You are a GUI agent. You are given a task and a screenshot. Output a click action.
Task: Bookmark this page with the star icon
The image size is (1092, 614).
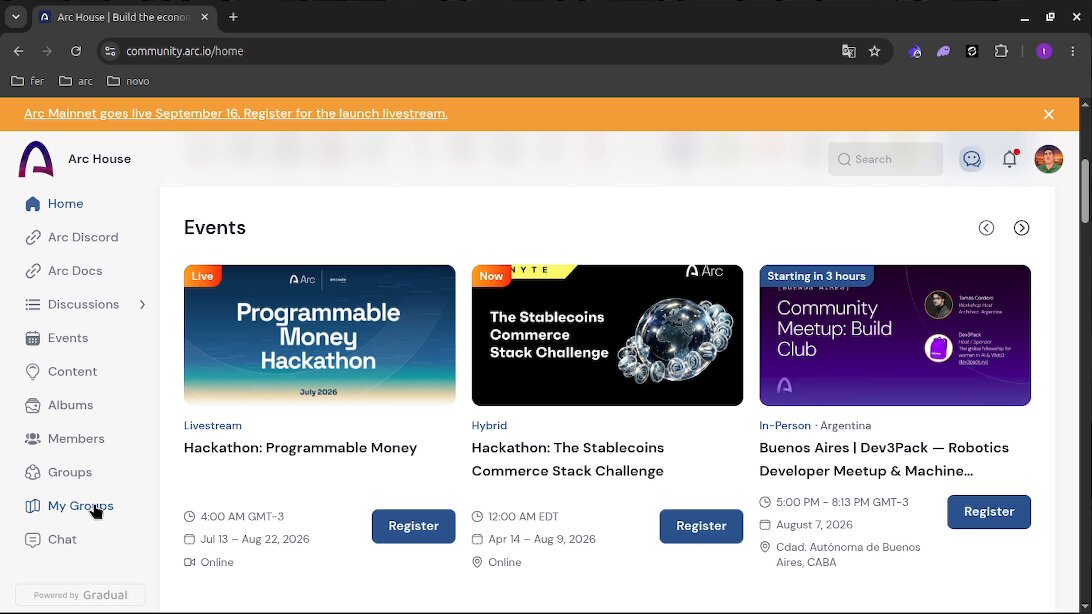(x=875, y=51)
